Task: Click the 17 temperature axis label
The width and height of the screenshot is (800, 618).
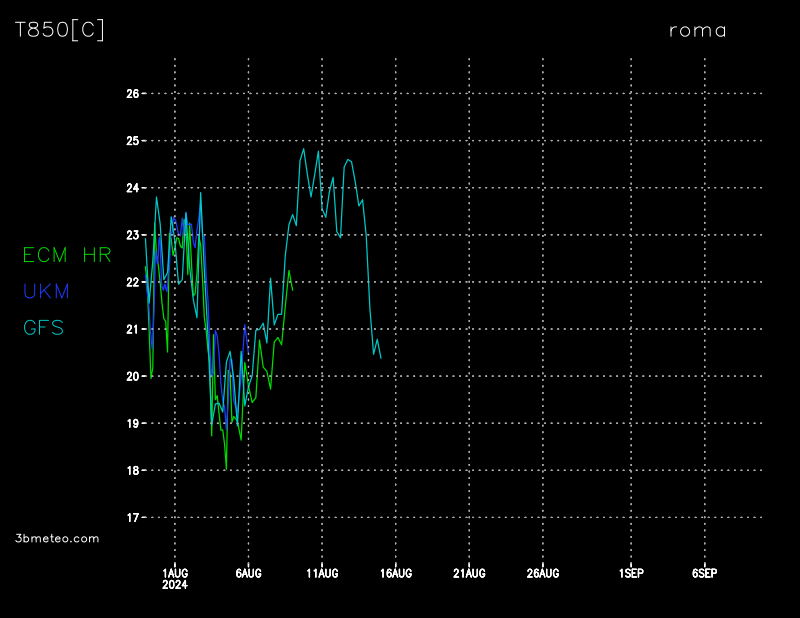Action: point(133,518)
